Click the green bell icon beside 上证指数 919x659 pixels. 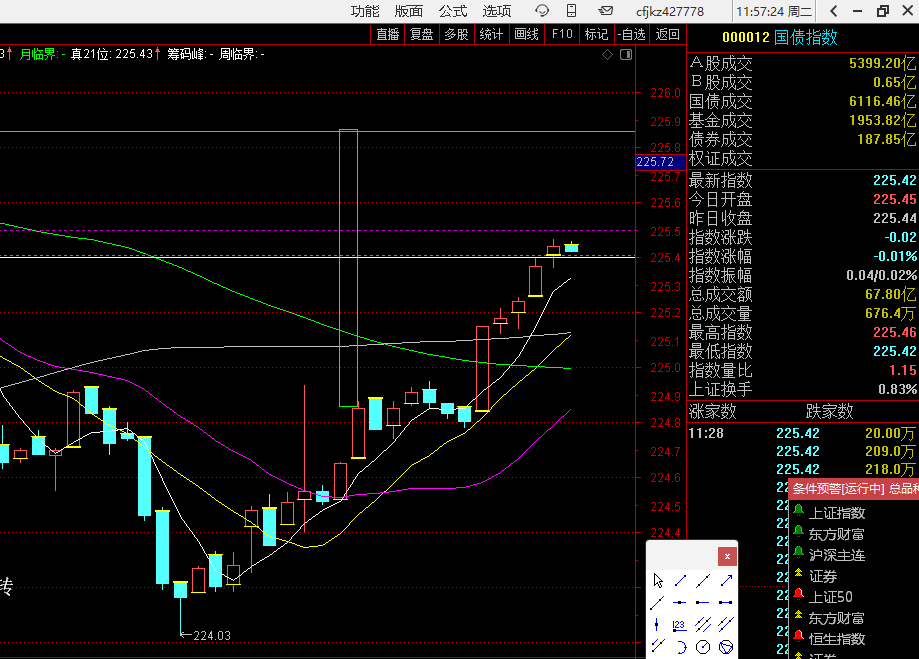tap(798, 510)
